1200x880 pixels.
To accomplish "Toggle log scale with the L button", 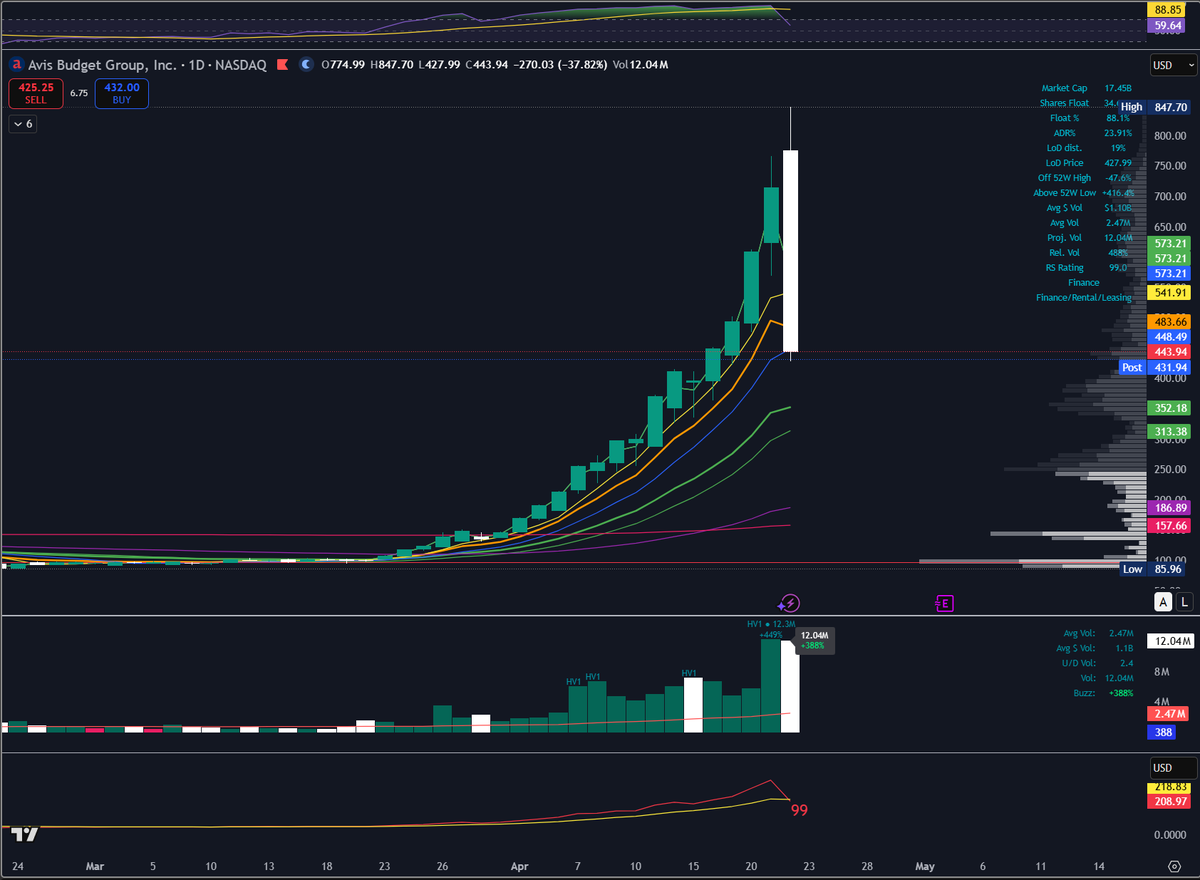I will tap(1185, 601).
